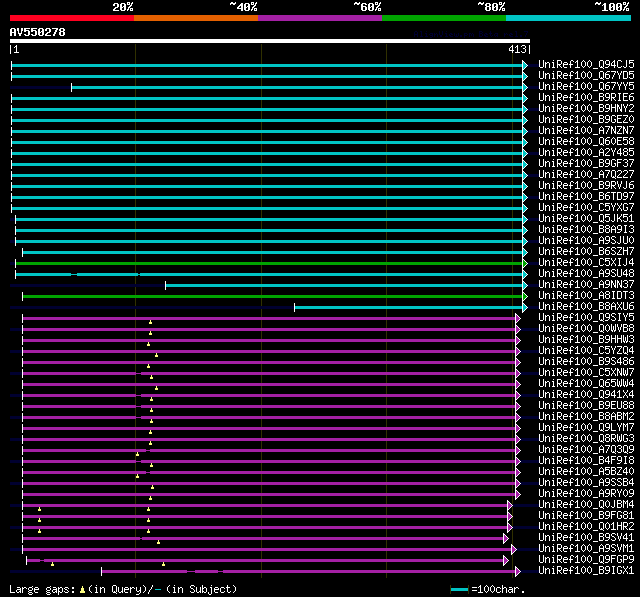Select the UniRef100_A9SVM1 label
Viewport: 640px width, 597px height.
[x=586, y=549]
